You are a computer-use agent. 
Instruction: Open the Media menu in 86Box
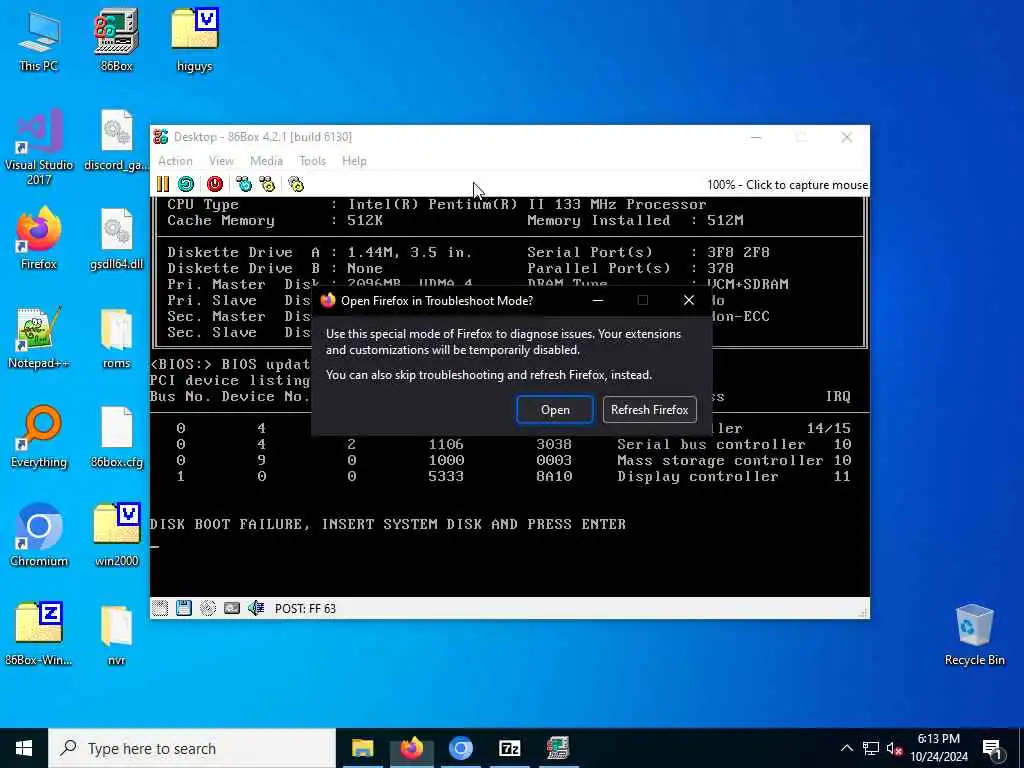point(266,161)
